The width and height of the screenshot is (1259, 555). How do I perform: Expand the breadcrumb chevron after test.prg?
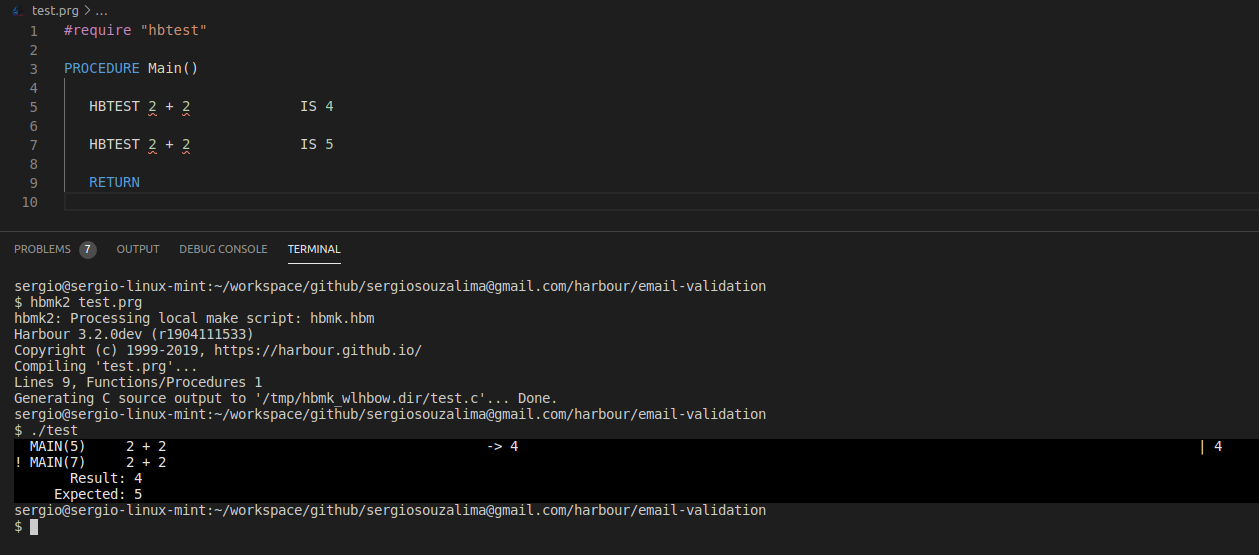pos(87,10)
